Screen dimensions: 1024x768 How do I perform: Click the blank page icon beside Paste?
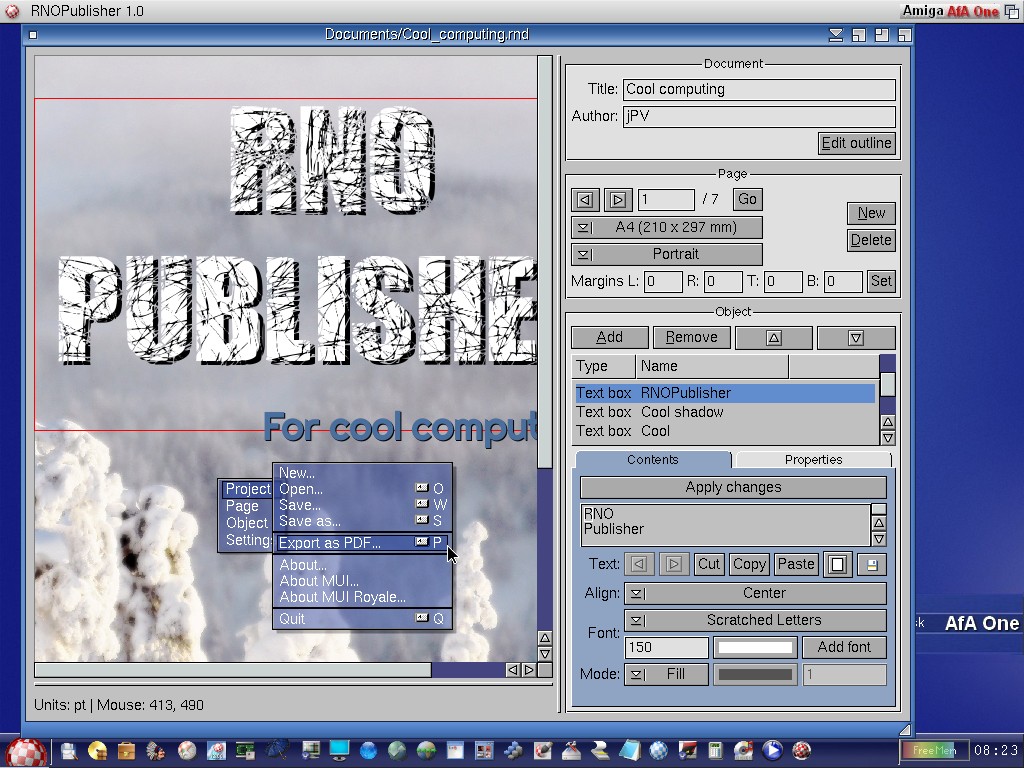point(838,564)
